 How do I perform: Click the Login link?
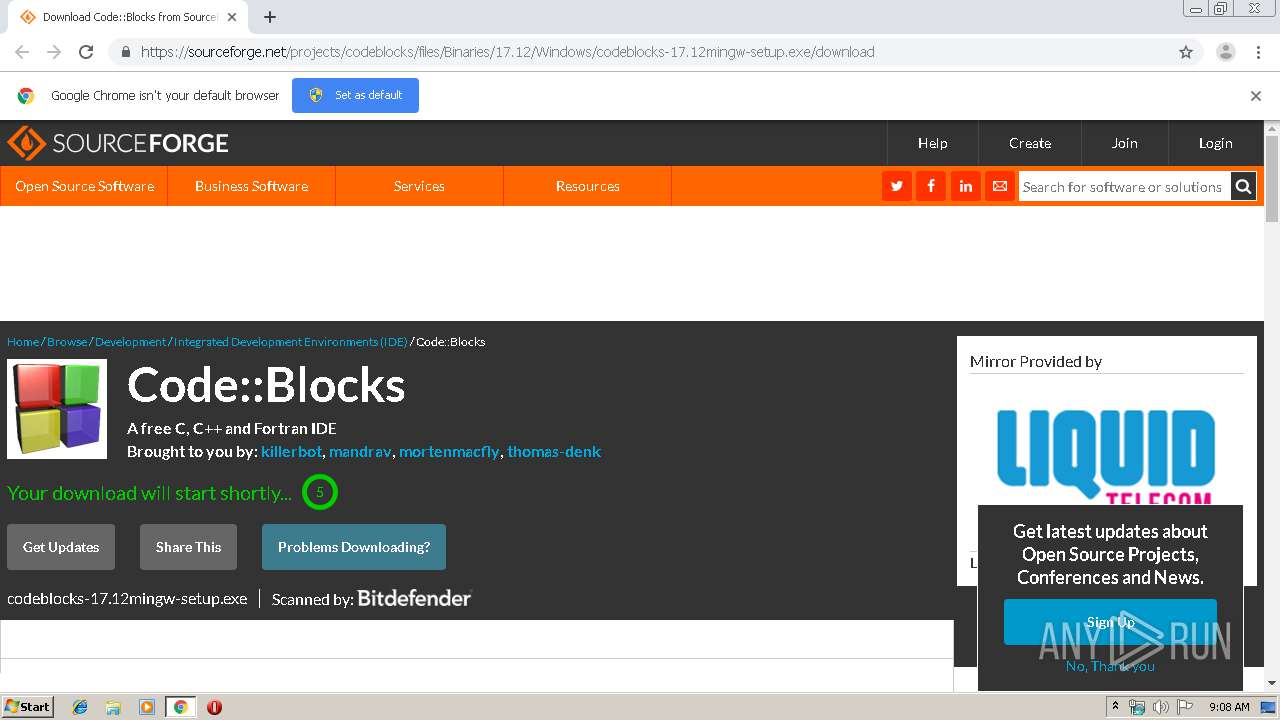[x=1216, y=143]
